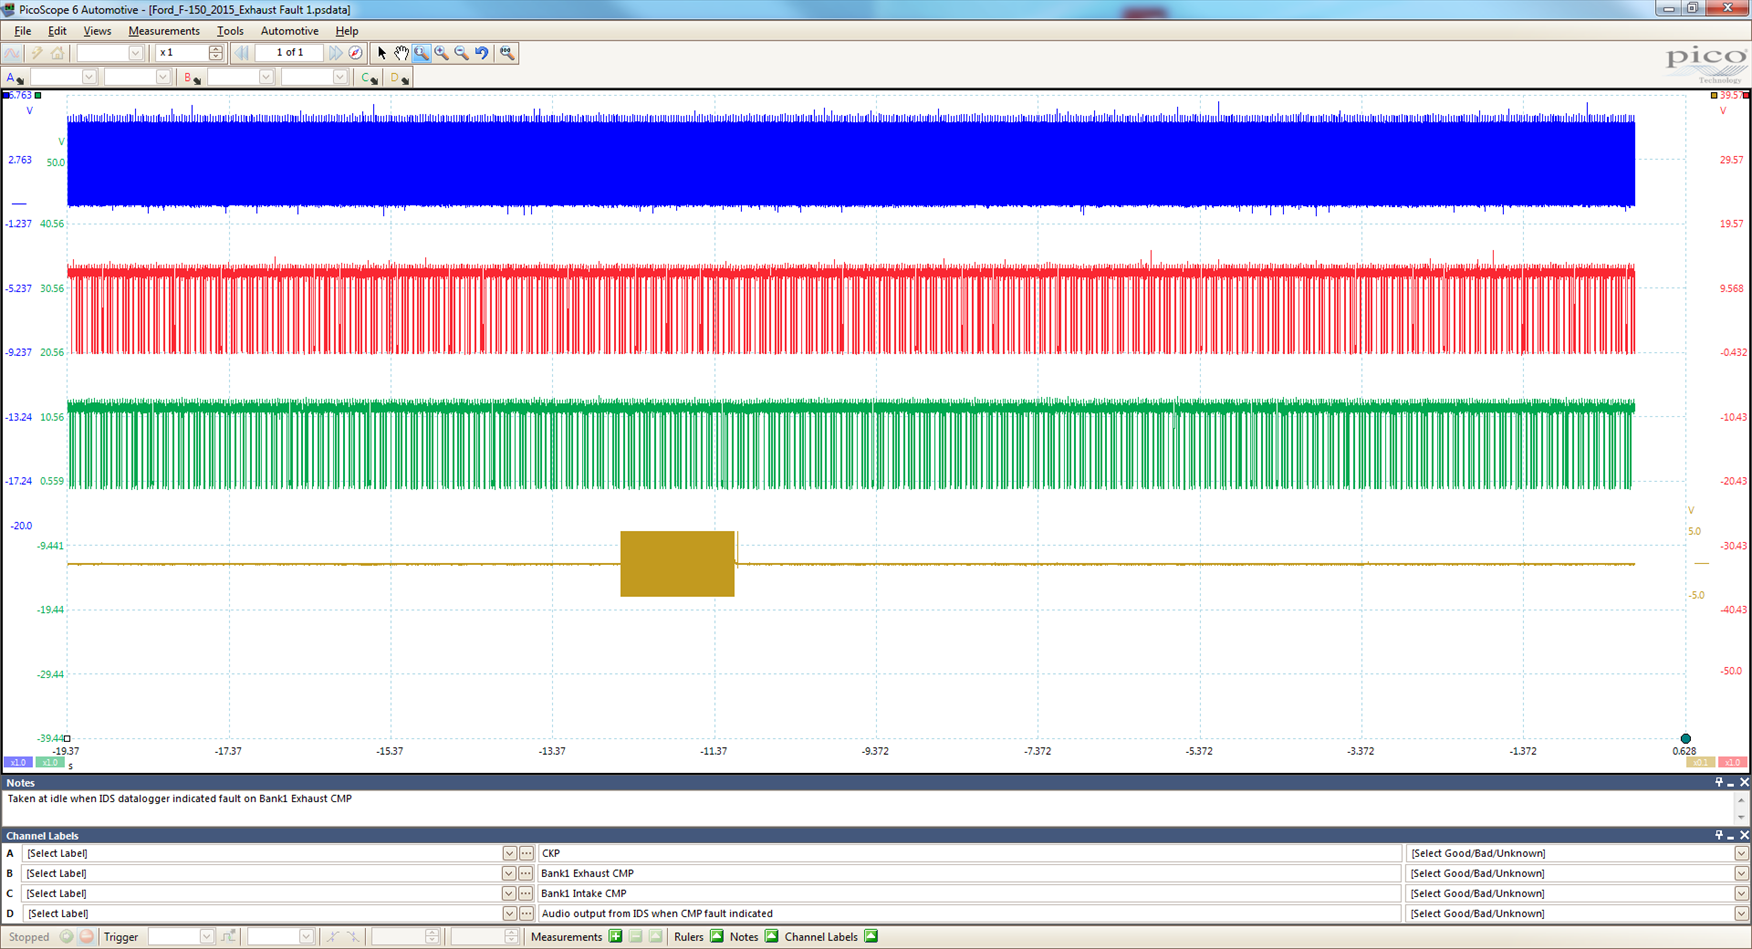Toggle the Notes panel visibility
The width and height of the screenshot is (1752, 949).
(771, 937)
